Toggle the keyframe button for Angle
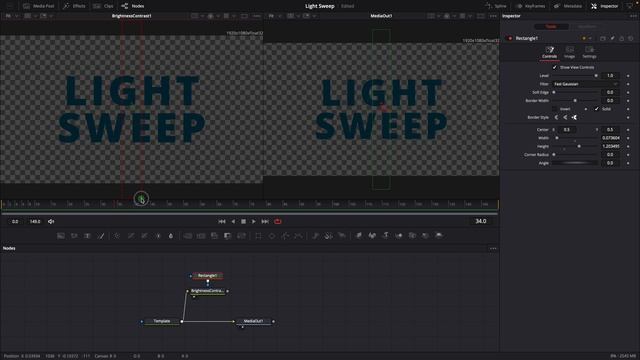The width and height of the screenshot is (640, 360). 628,163
